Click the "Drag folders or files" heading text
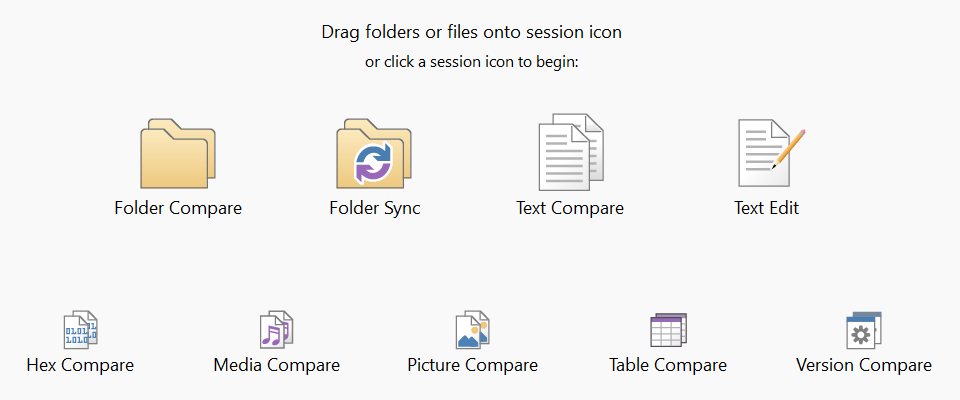960x400 pixels. (x=471, y=32)
